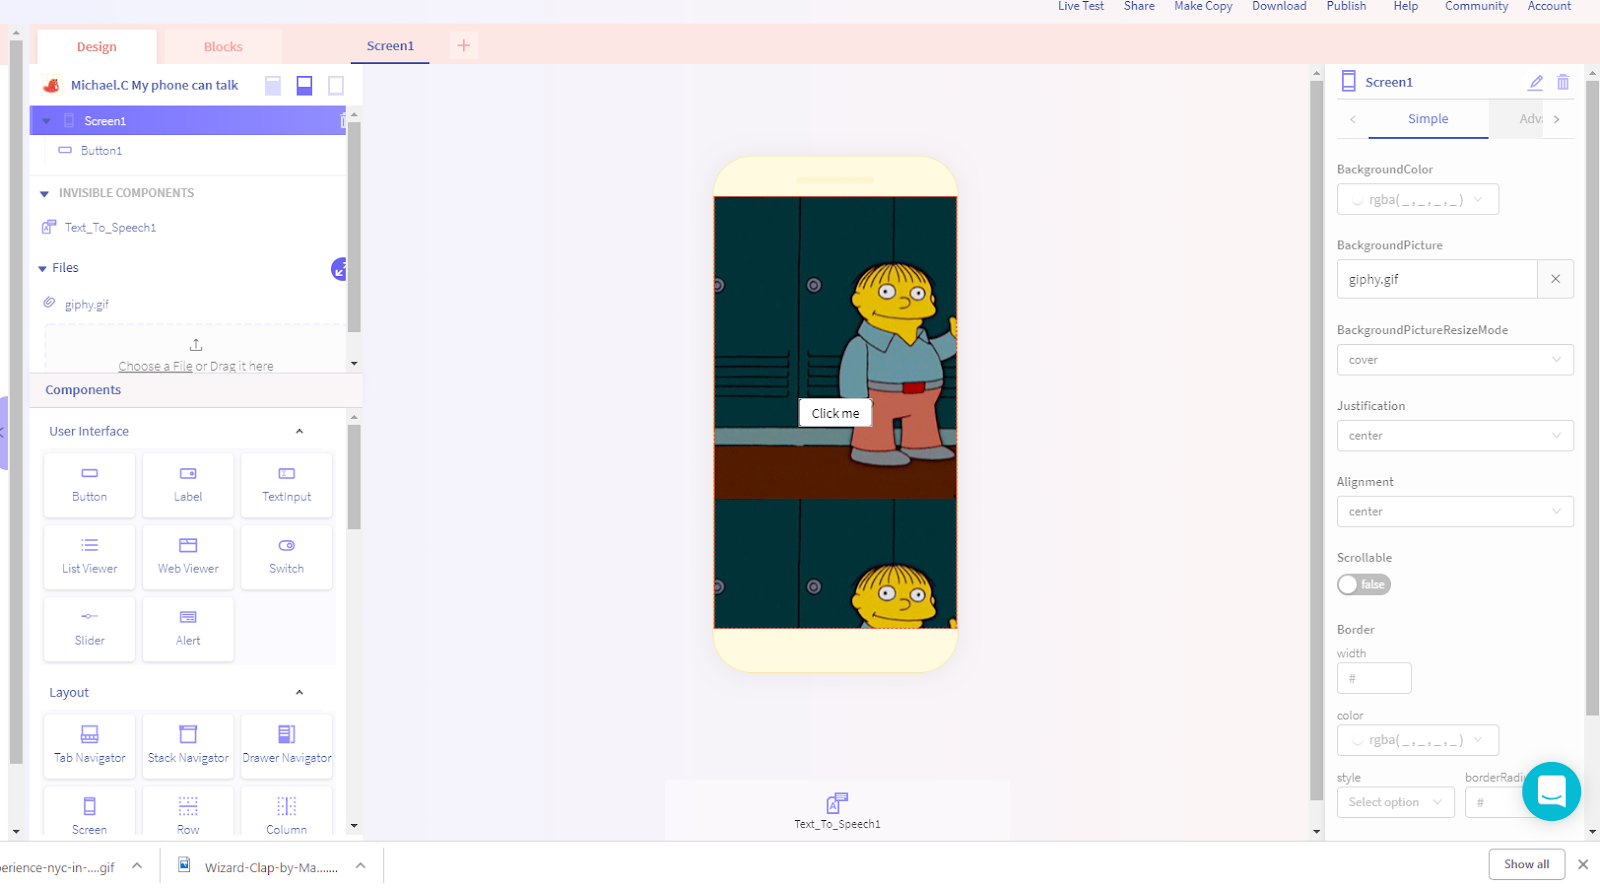Add a Stack Navigator layout
This screenshot has width=1600, height=889.
point(188,746)
